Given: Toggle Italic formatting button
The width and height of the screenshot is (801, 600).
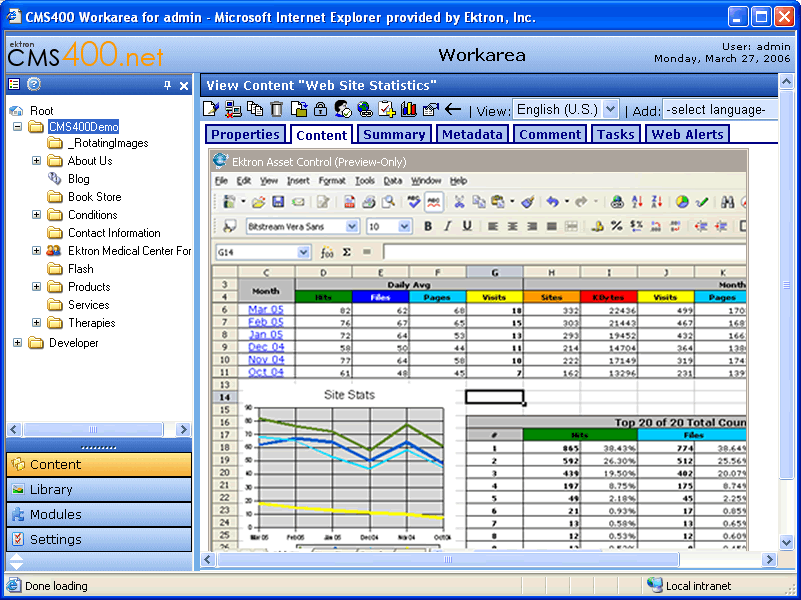Looking at the screenshot, I should [x=447, y=226].
